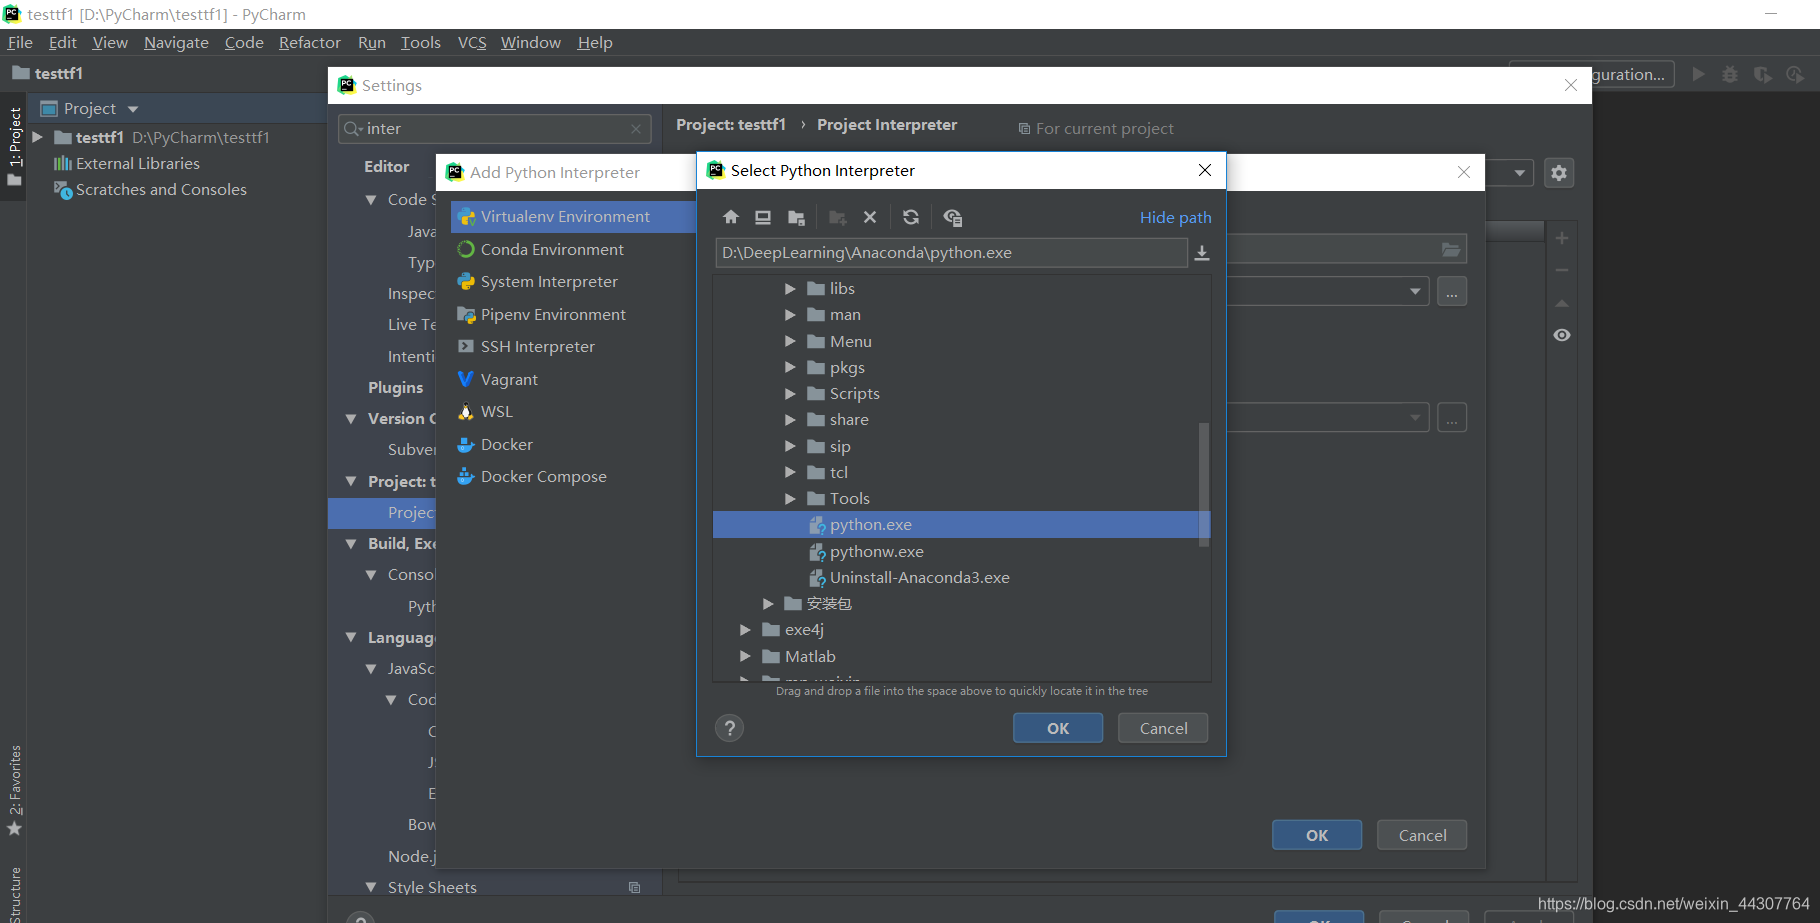Click OK in Add Python Interpreter
Screen dimensions: 1820x923
point(1317,835)
